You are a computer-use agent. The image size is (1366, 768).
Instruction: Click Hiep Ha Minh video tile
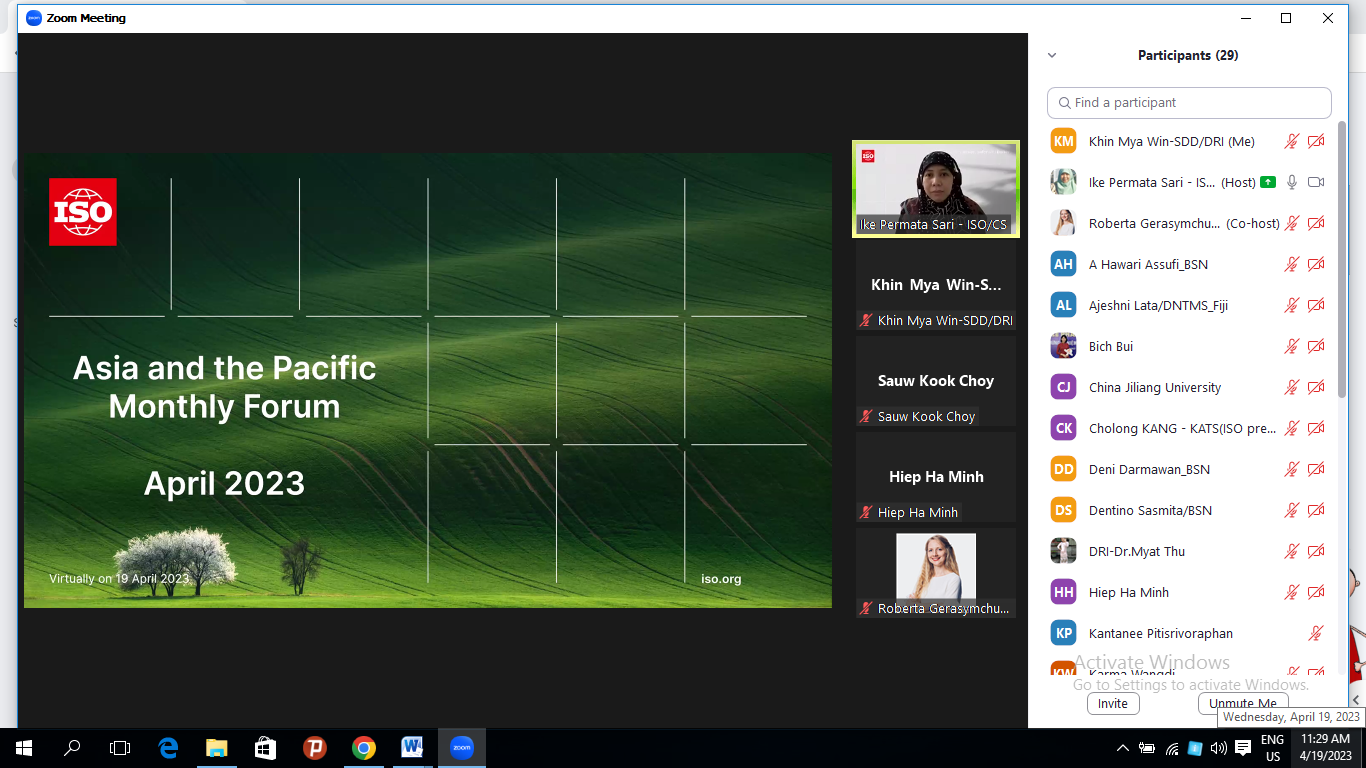coord(936,477)
